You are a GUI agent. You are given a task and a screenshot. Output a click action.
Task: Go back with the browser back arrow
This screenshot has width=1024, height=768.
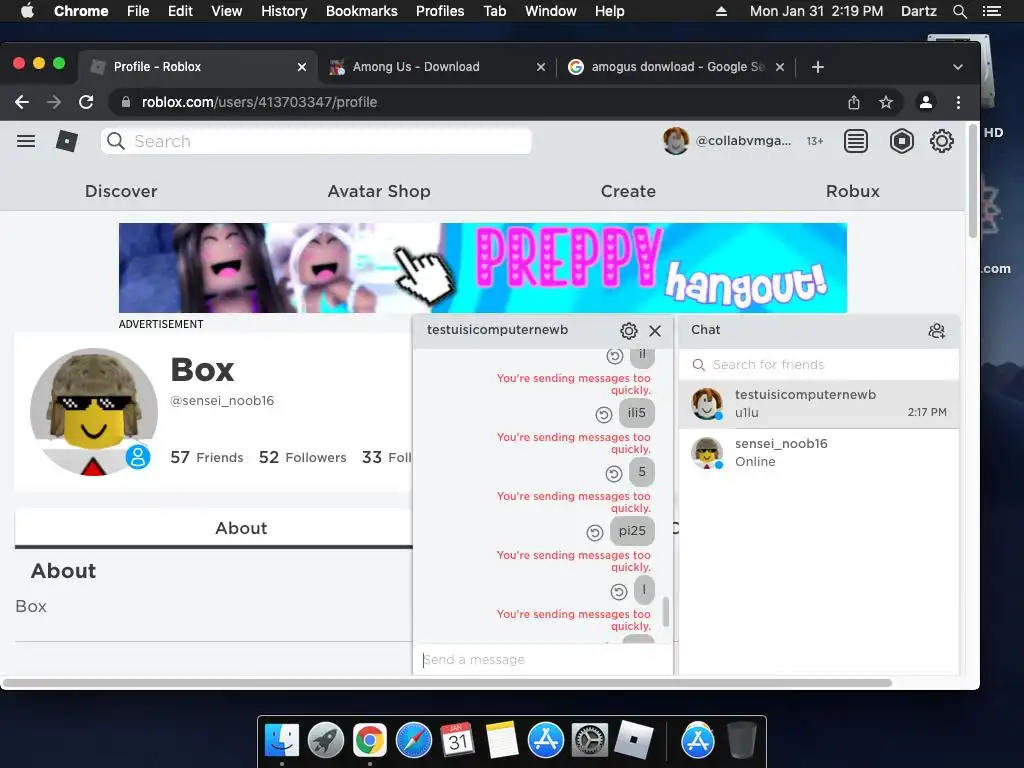pyautogui.click(x=22, y=102)
